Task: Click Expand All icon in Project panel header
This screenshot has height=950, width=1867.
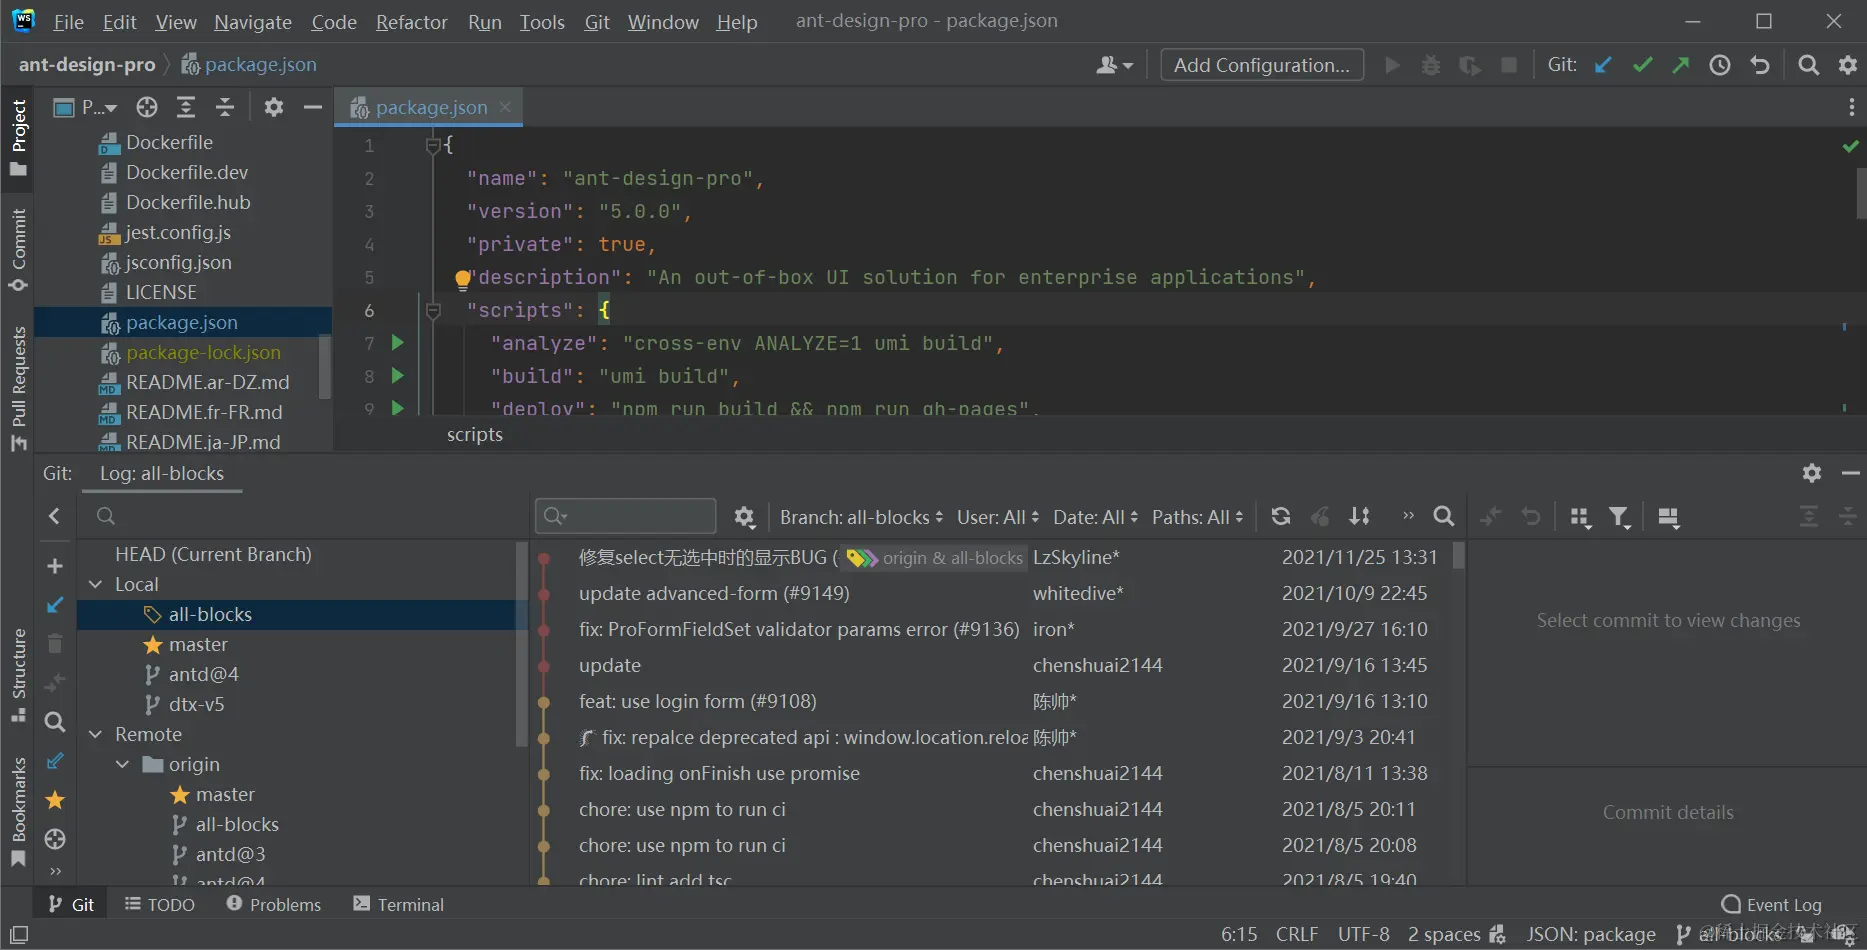Action: (186, 107)
